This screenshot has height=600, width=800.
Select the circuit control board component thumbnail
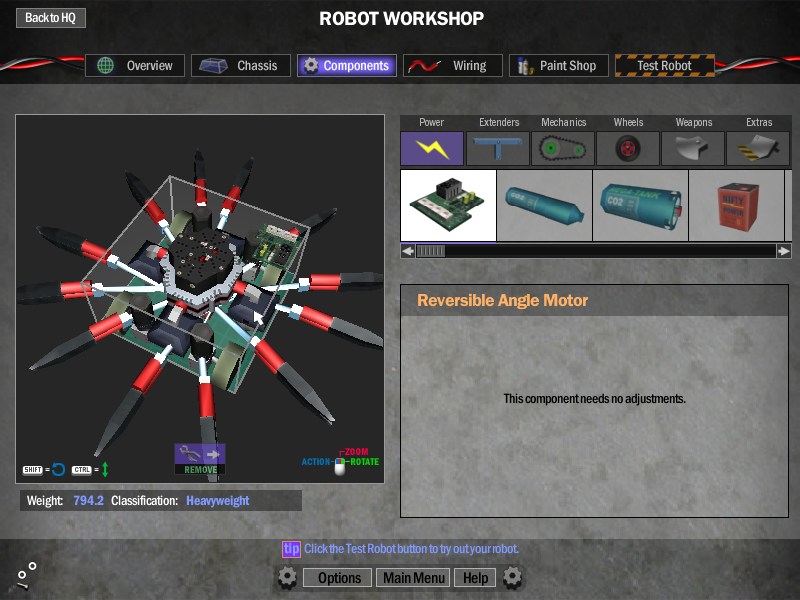tap(448, 205)
